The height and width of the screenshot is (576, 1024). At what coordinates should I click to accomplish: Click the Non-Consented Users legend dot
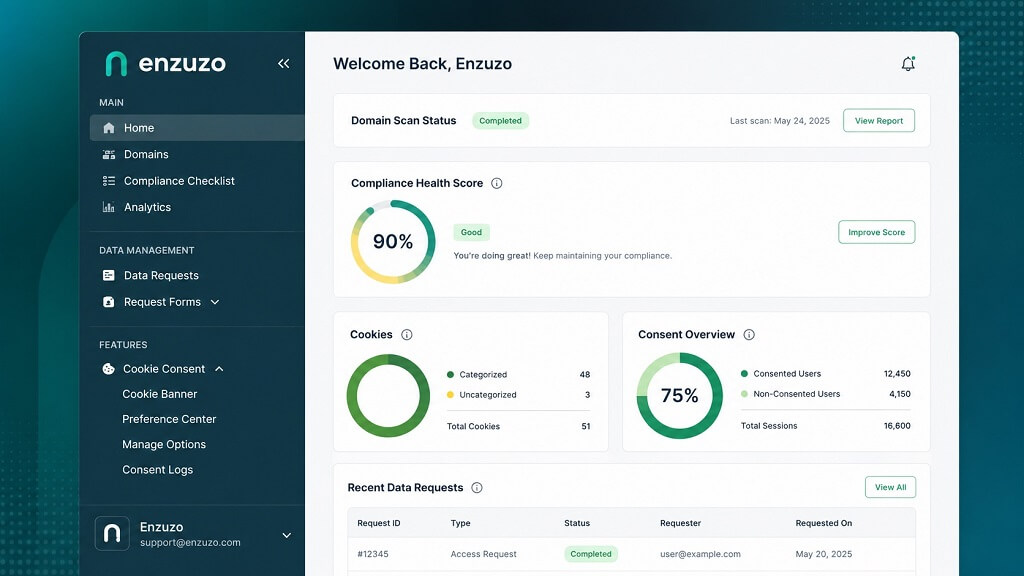tap(744, 394)
